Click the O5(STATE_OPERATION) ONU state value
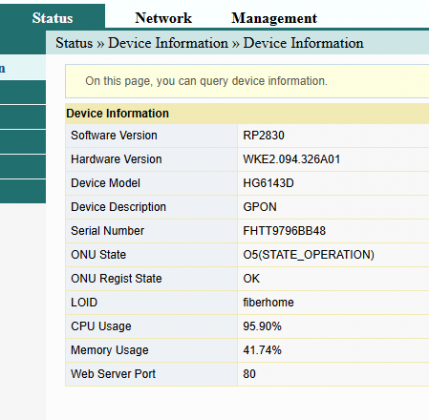 309,255
